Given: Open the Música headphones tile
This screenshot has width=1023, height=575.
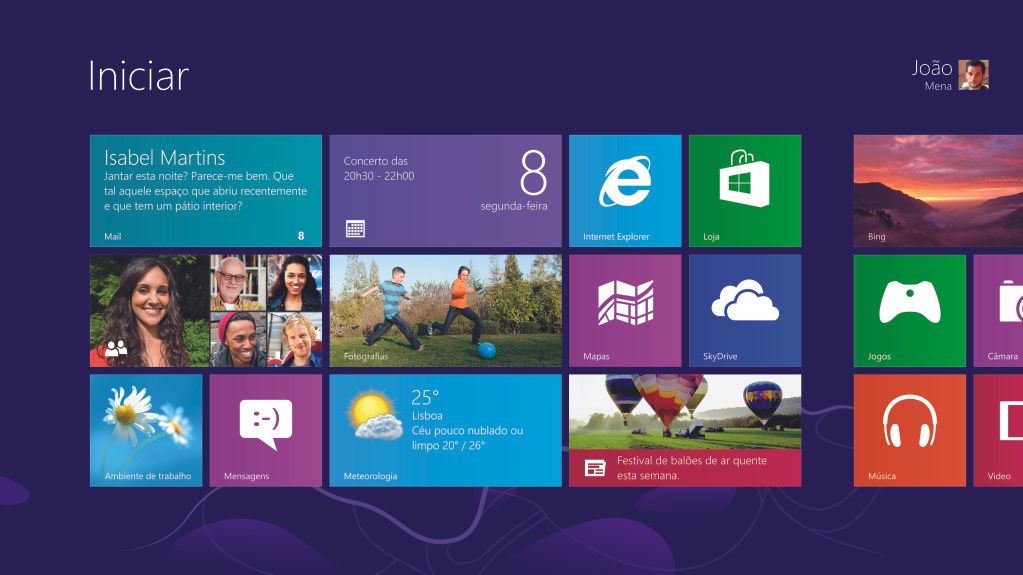Looking at the screenshot, I should coord(909,430).
